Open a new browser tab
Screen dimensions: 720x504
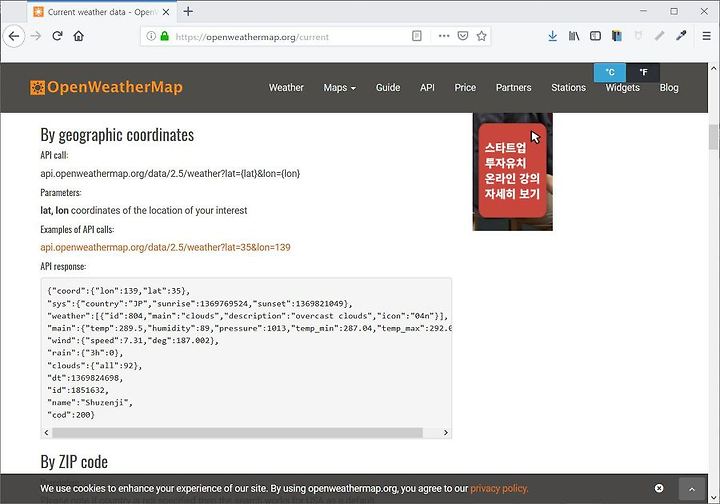188,11
